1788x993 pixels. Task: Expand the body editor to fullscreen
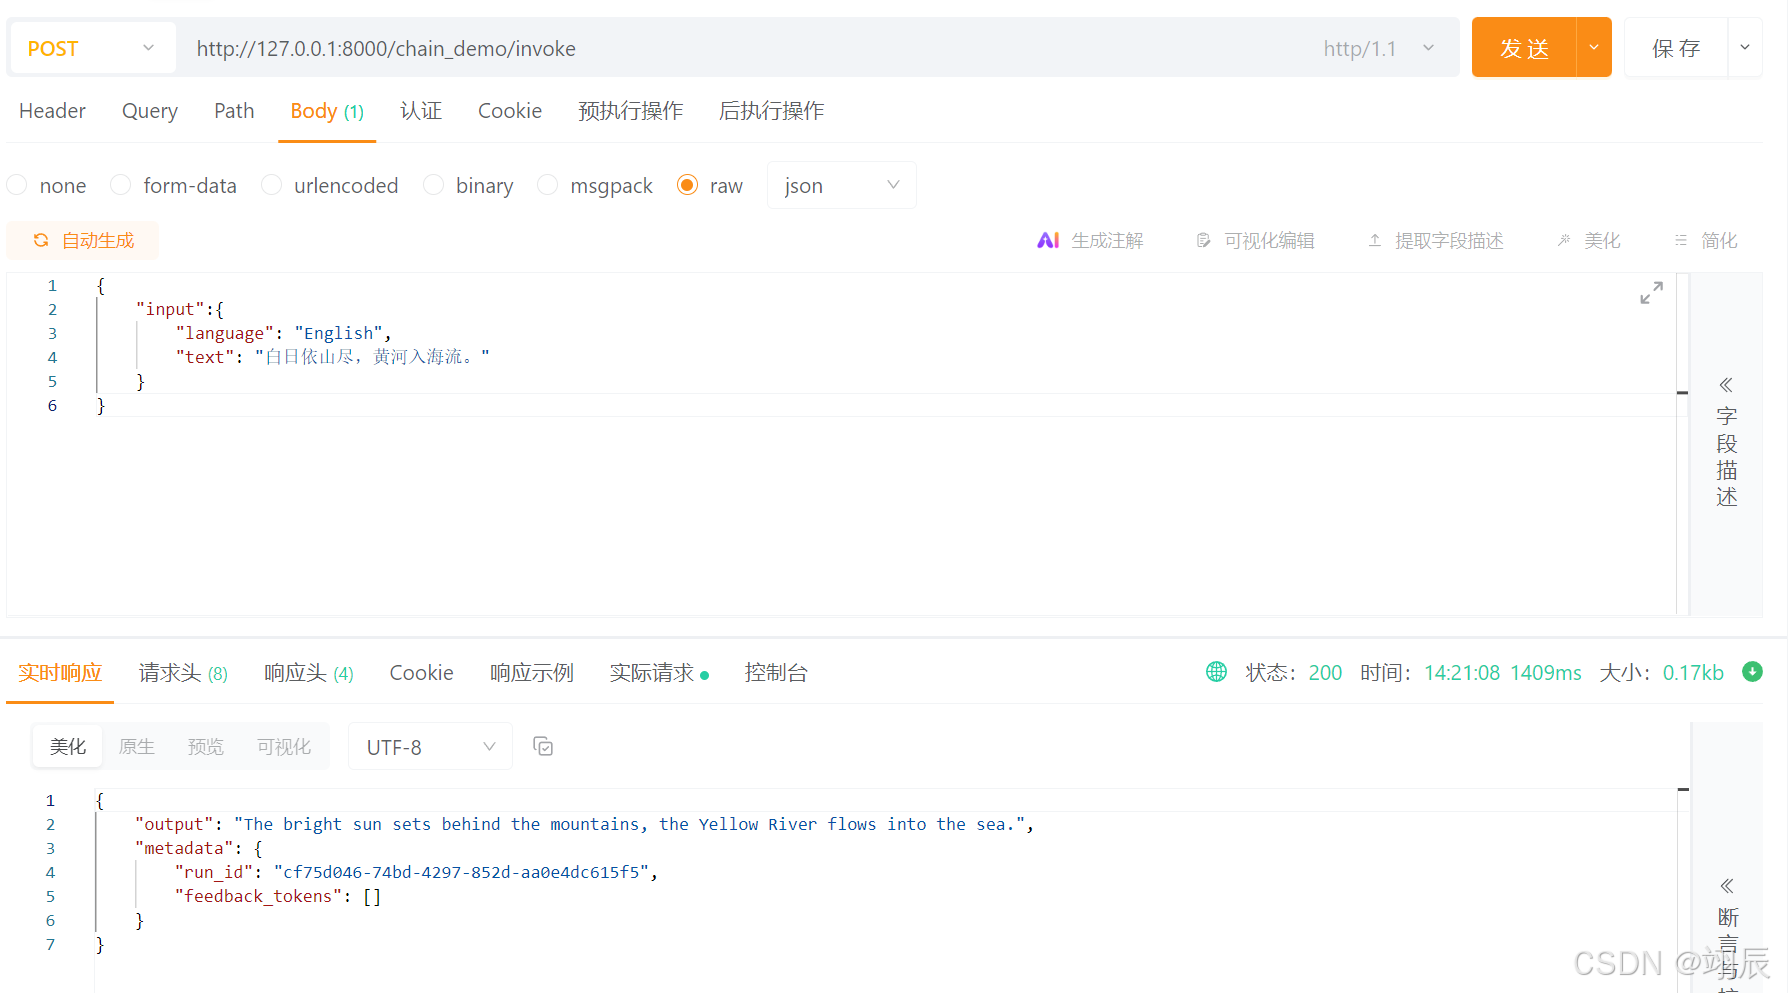(1651, 292)
